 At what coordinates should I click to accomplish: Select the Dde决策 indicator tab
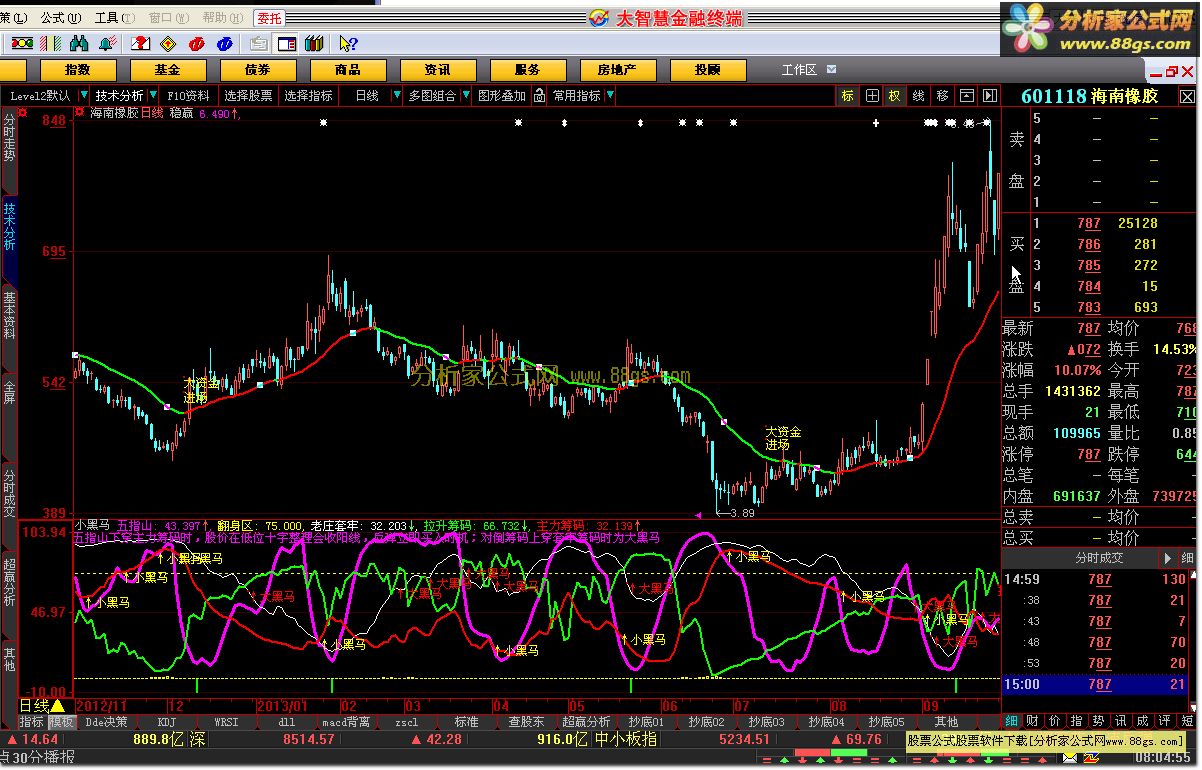pos(106,721)
